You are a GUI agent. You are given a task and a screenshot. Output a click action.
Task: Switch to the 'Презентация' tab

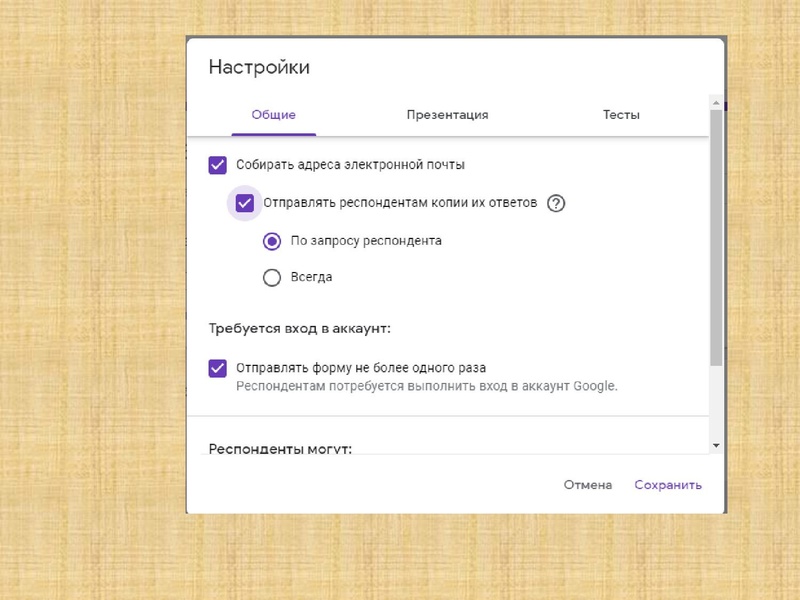pos(446,115)
